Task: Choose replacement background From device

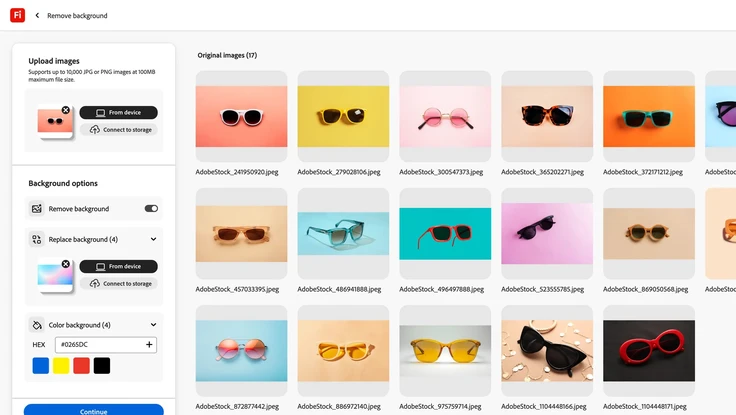Action: point(118,267)
